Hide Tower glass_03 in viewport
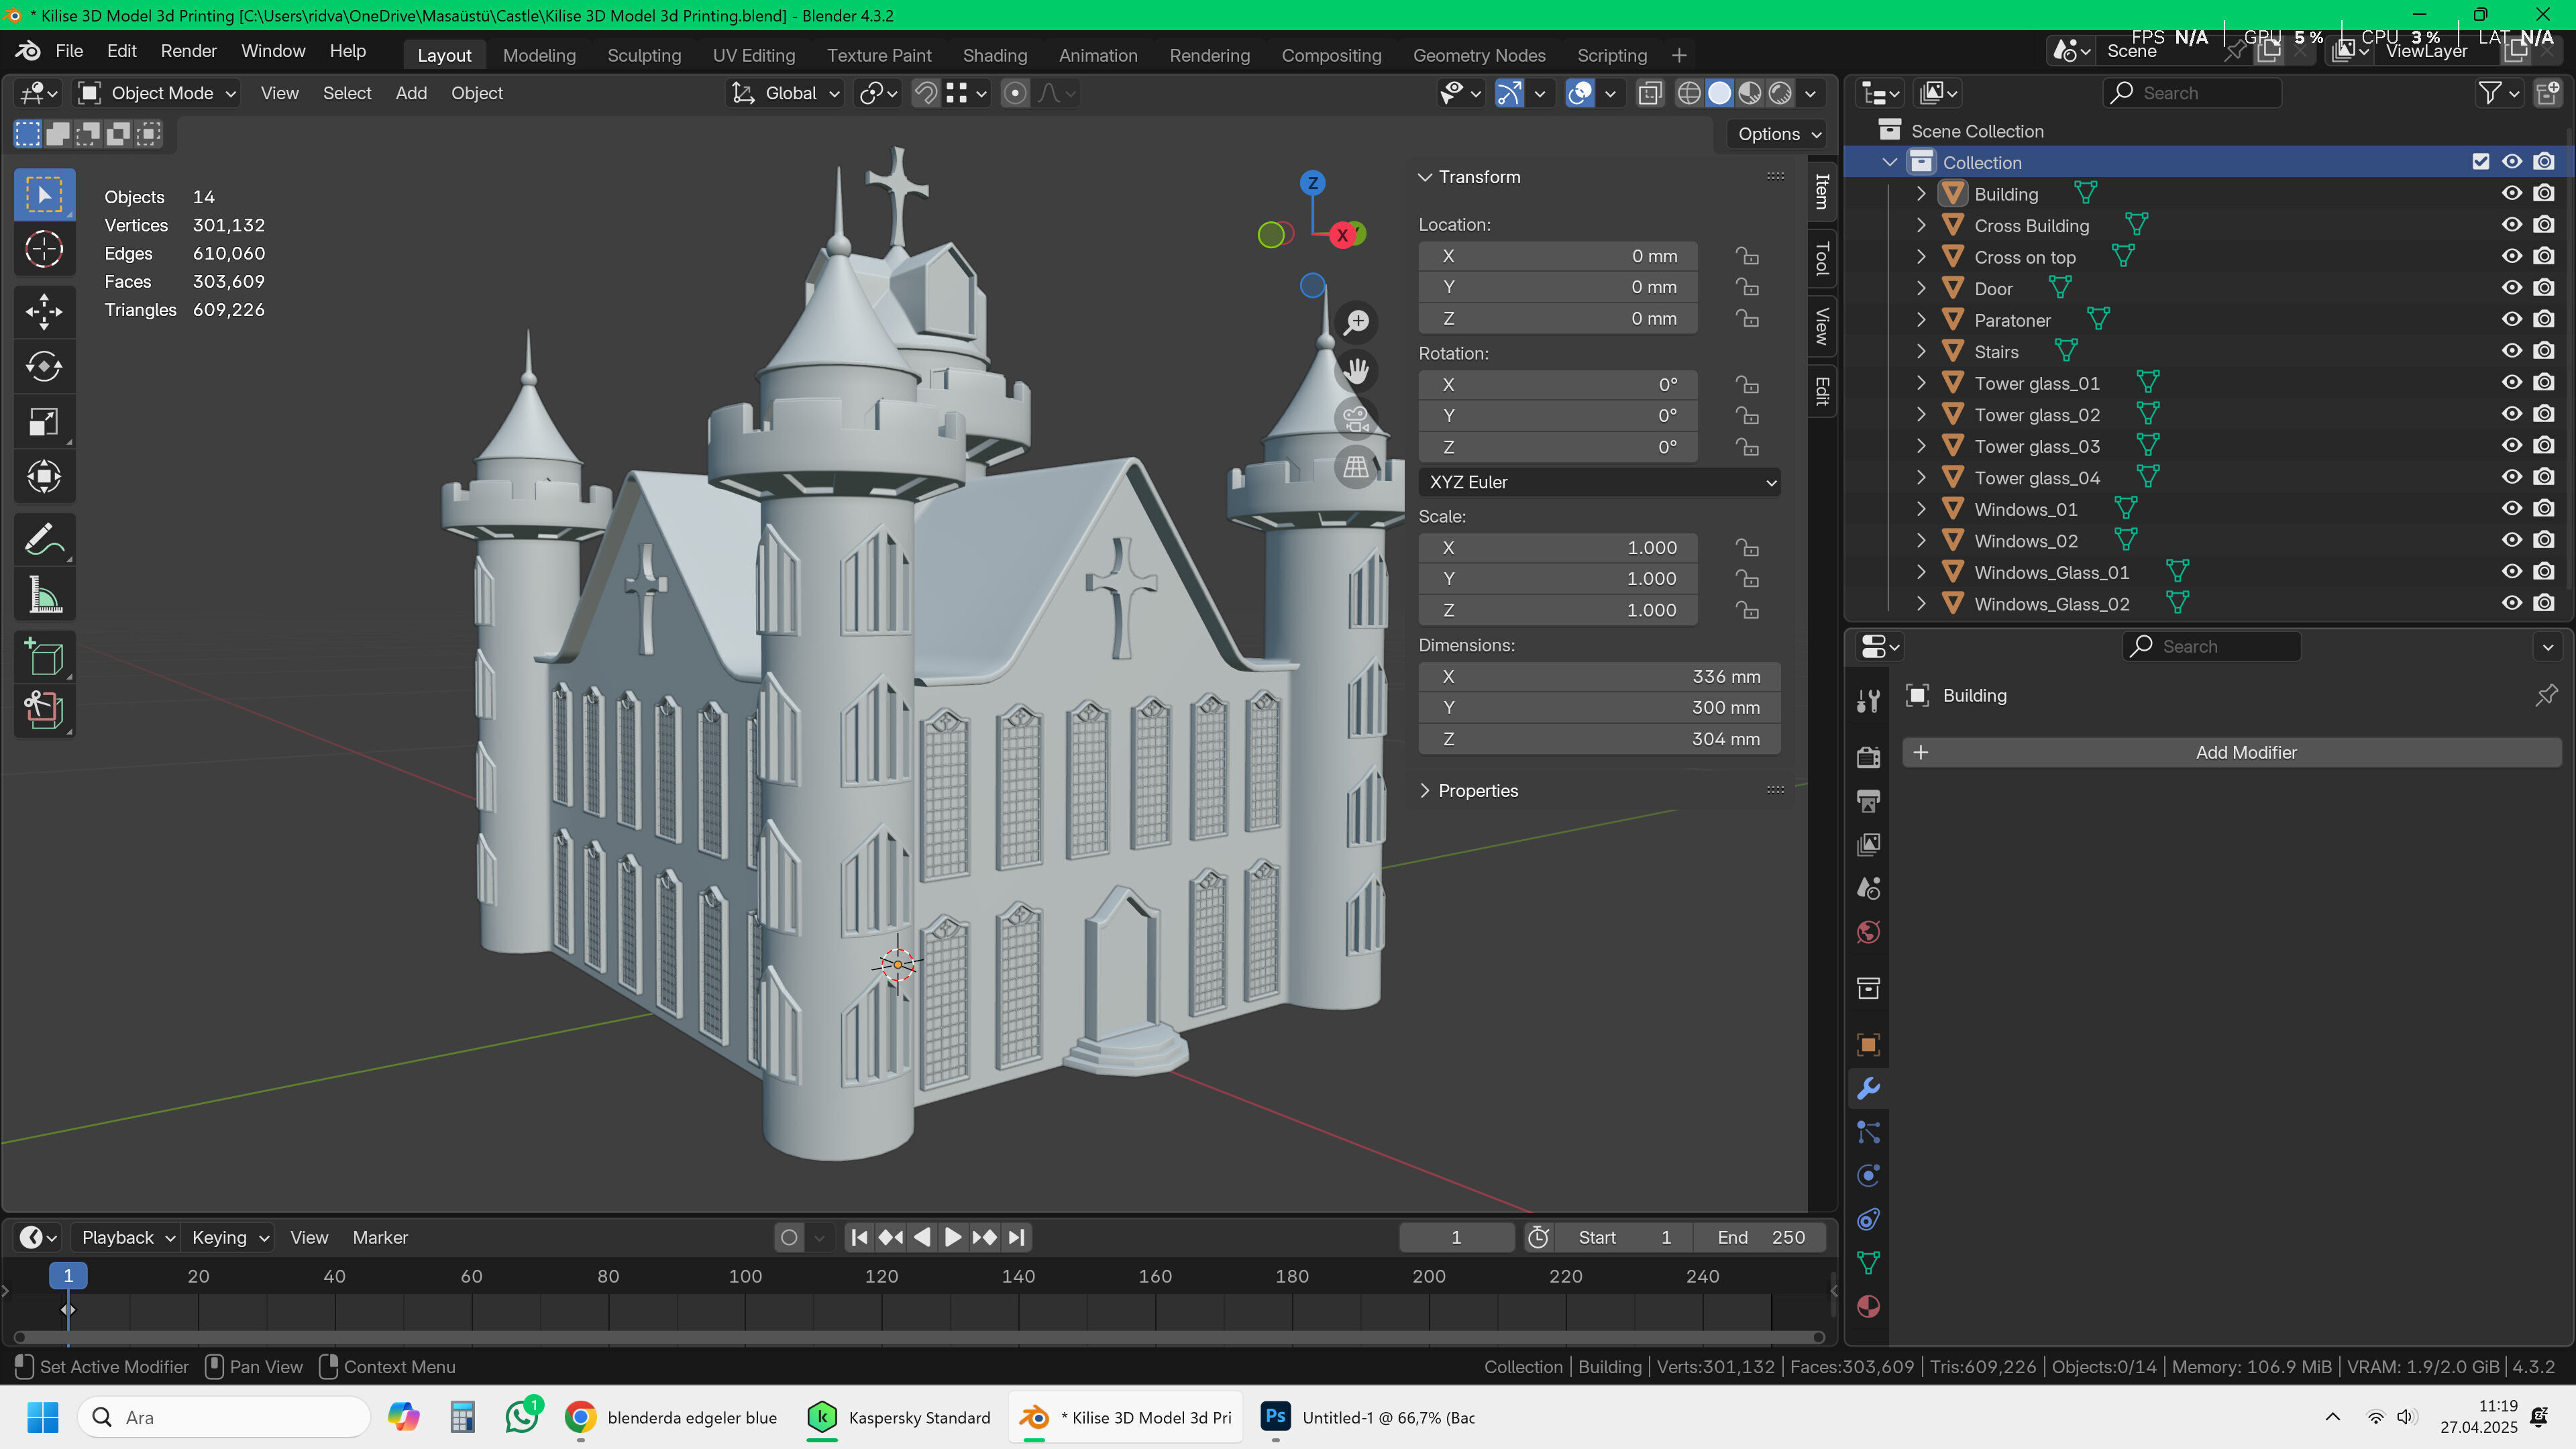The width and height of the screenshot is (2576, 1449). [2512, 445]
